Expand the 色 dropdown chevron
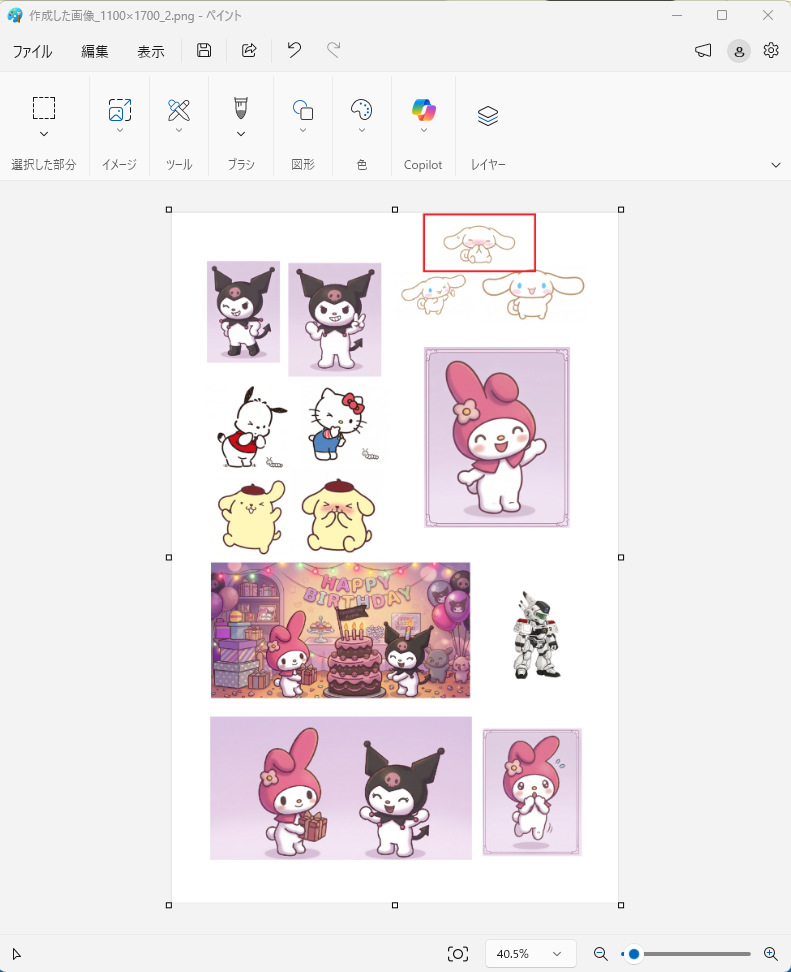 click(362, 130)
